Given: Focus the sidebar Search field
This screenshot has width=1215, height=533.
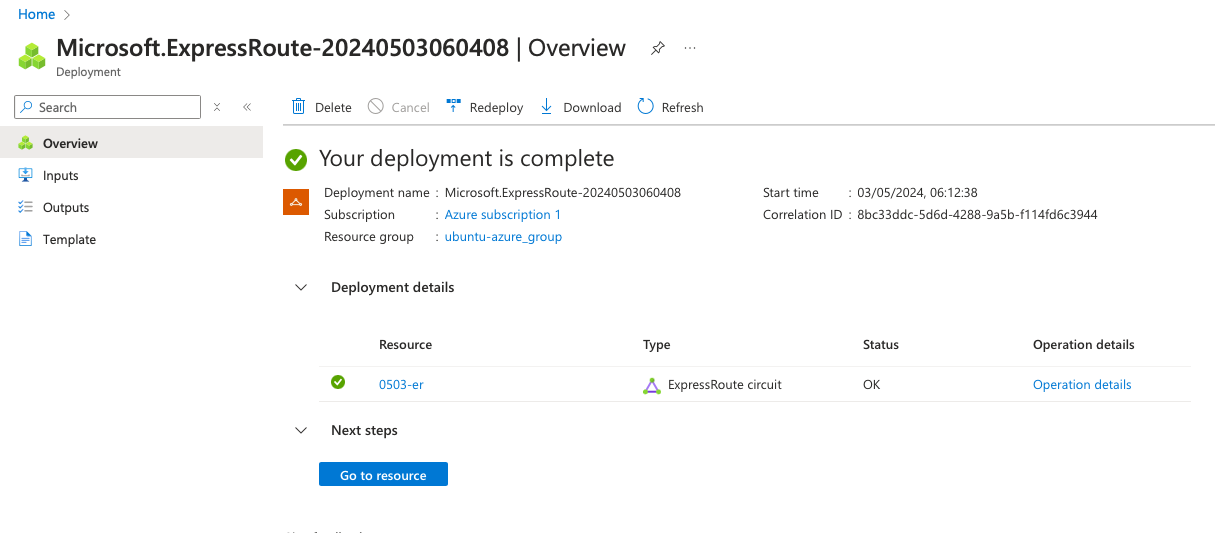Looking at the screenshot, I should [108, 107].
